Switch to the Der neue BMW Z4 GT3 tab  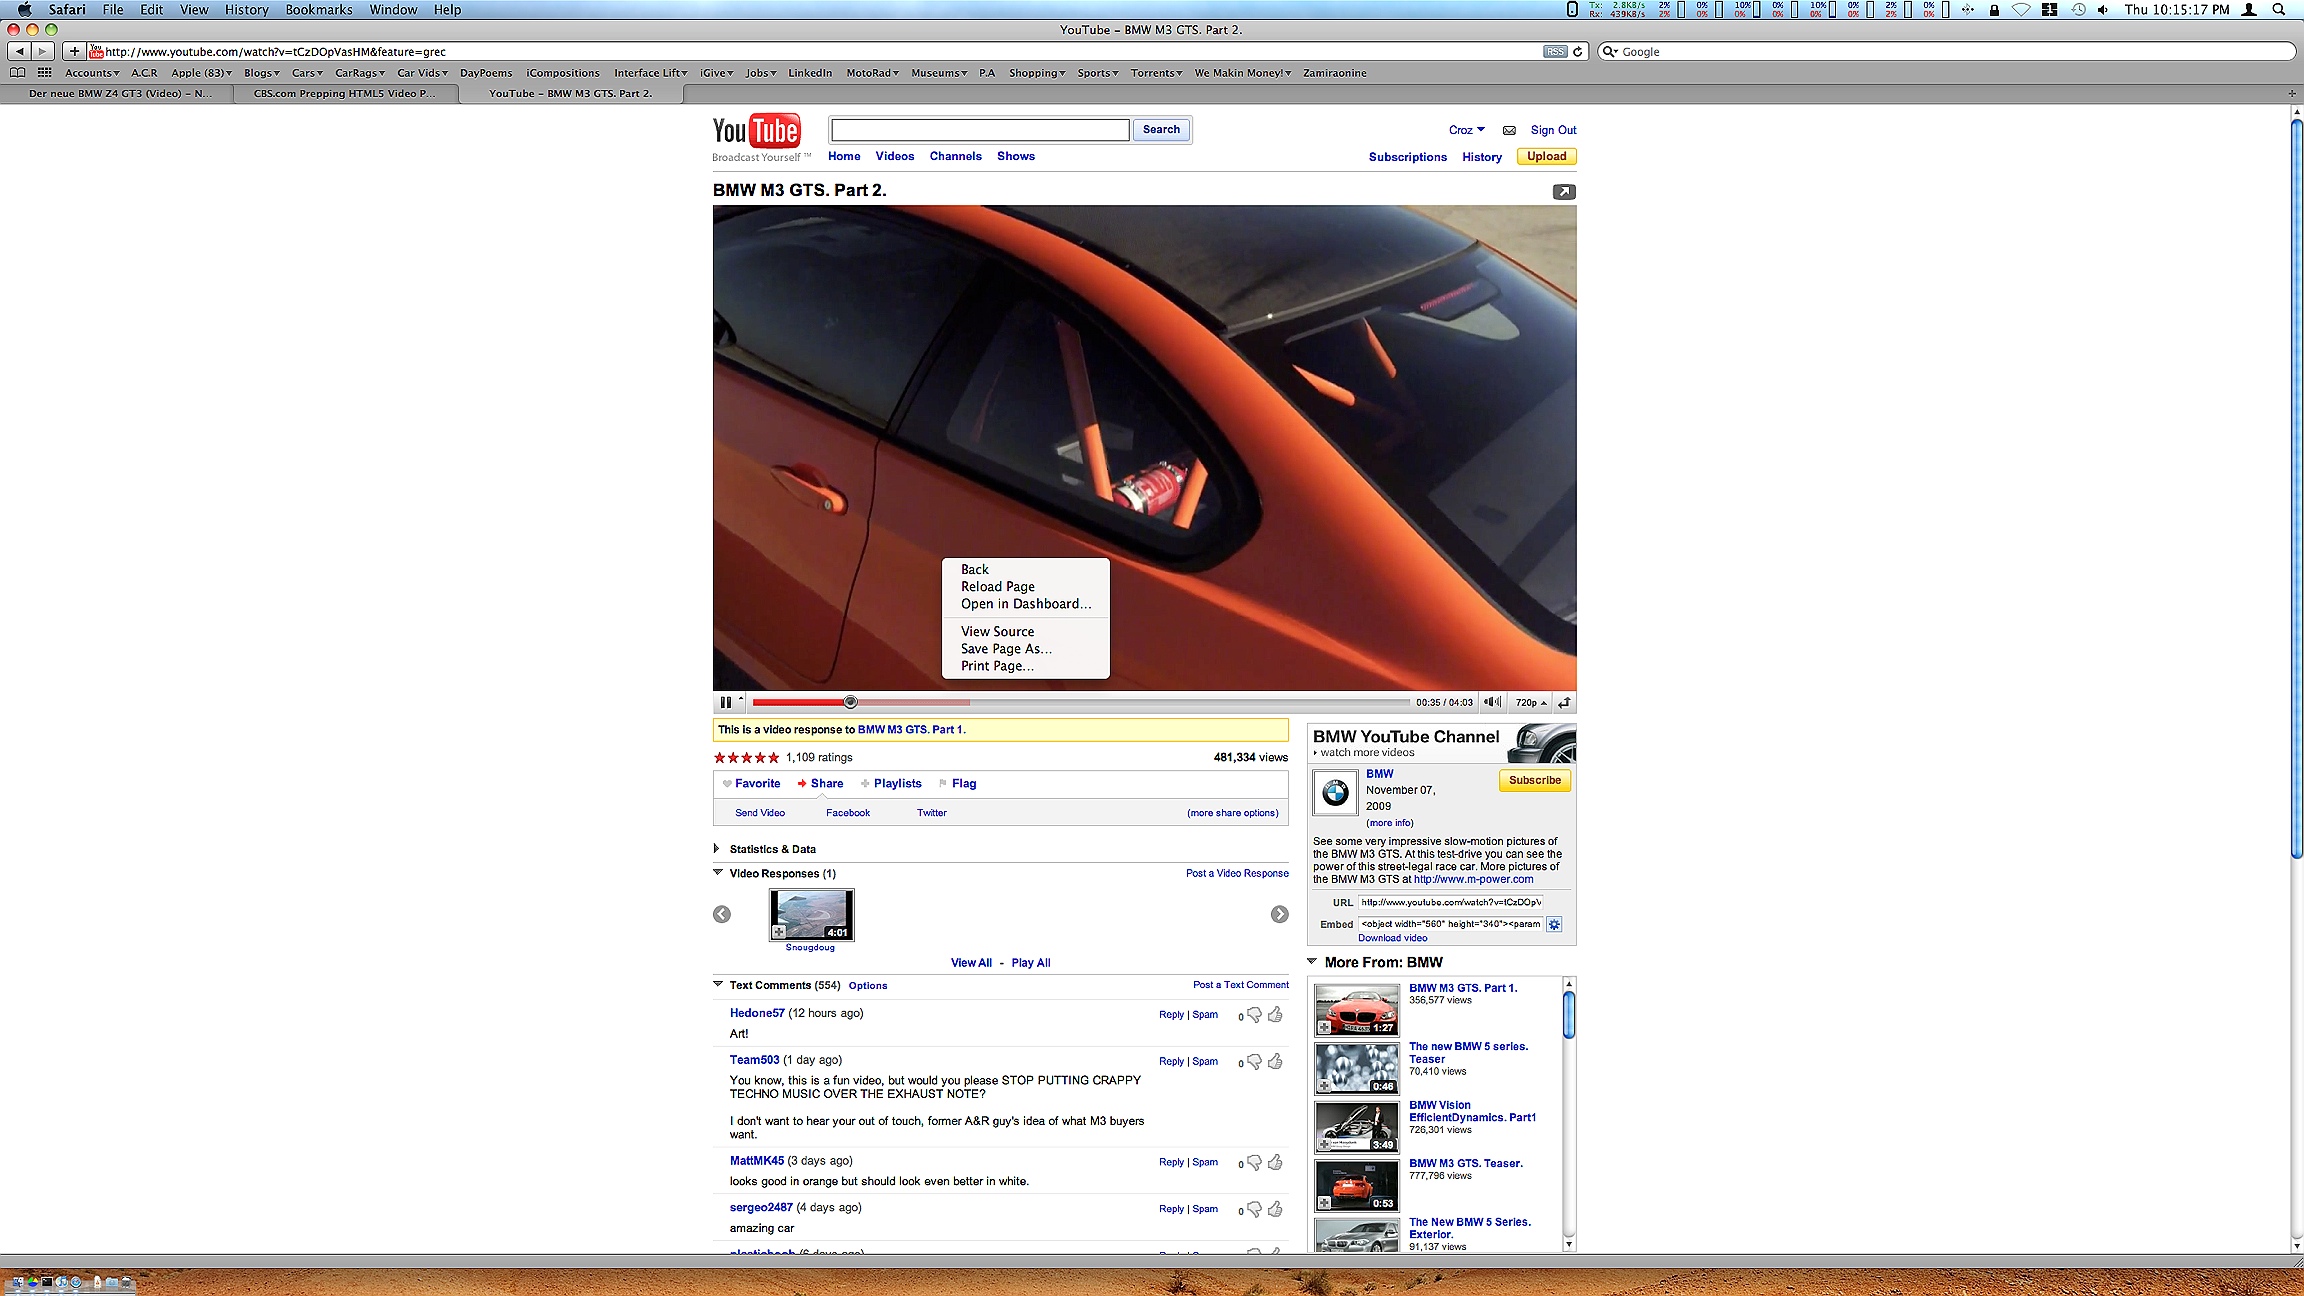(118, 94)
